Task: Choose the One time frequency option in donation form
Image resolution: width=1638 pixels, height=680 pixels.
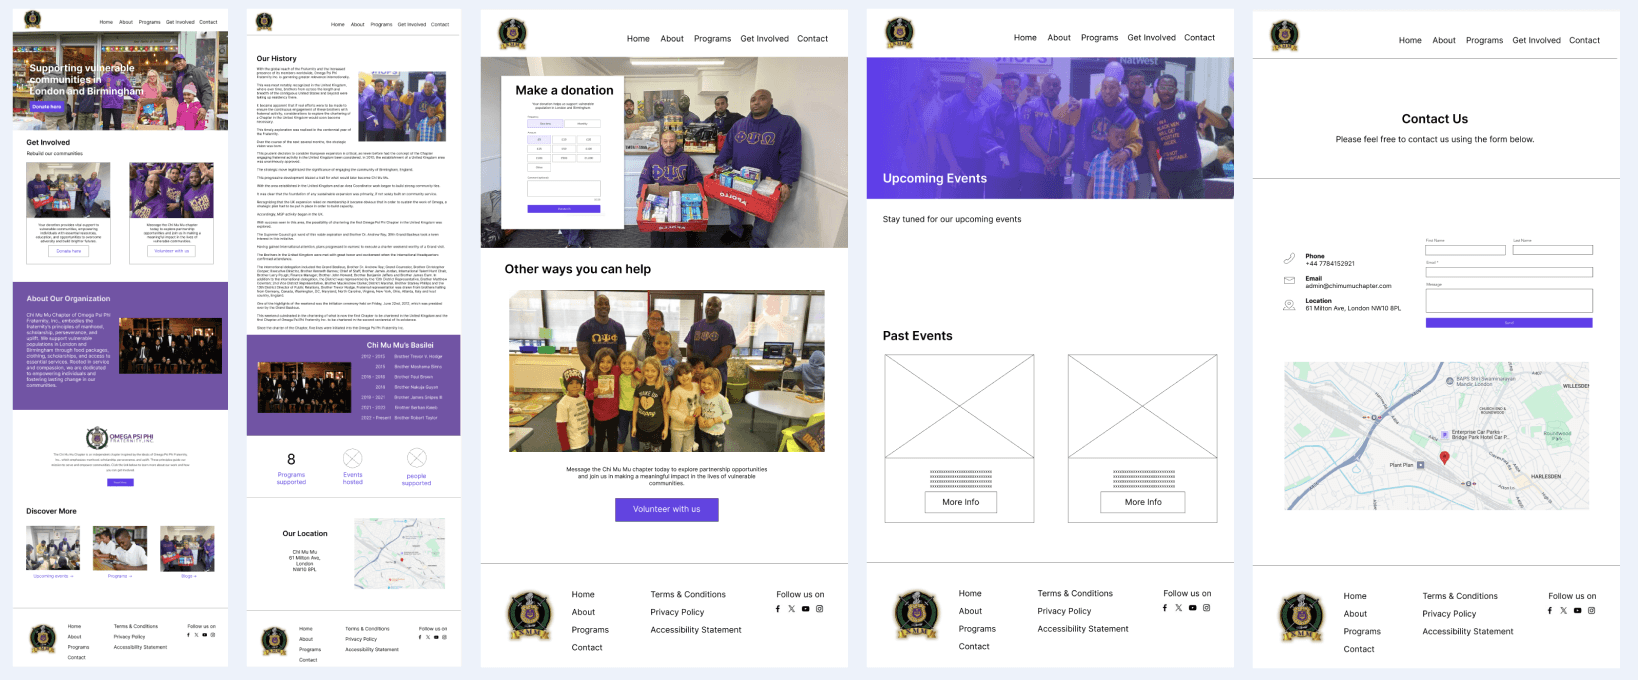Action: click(545, 123)
